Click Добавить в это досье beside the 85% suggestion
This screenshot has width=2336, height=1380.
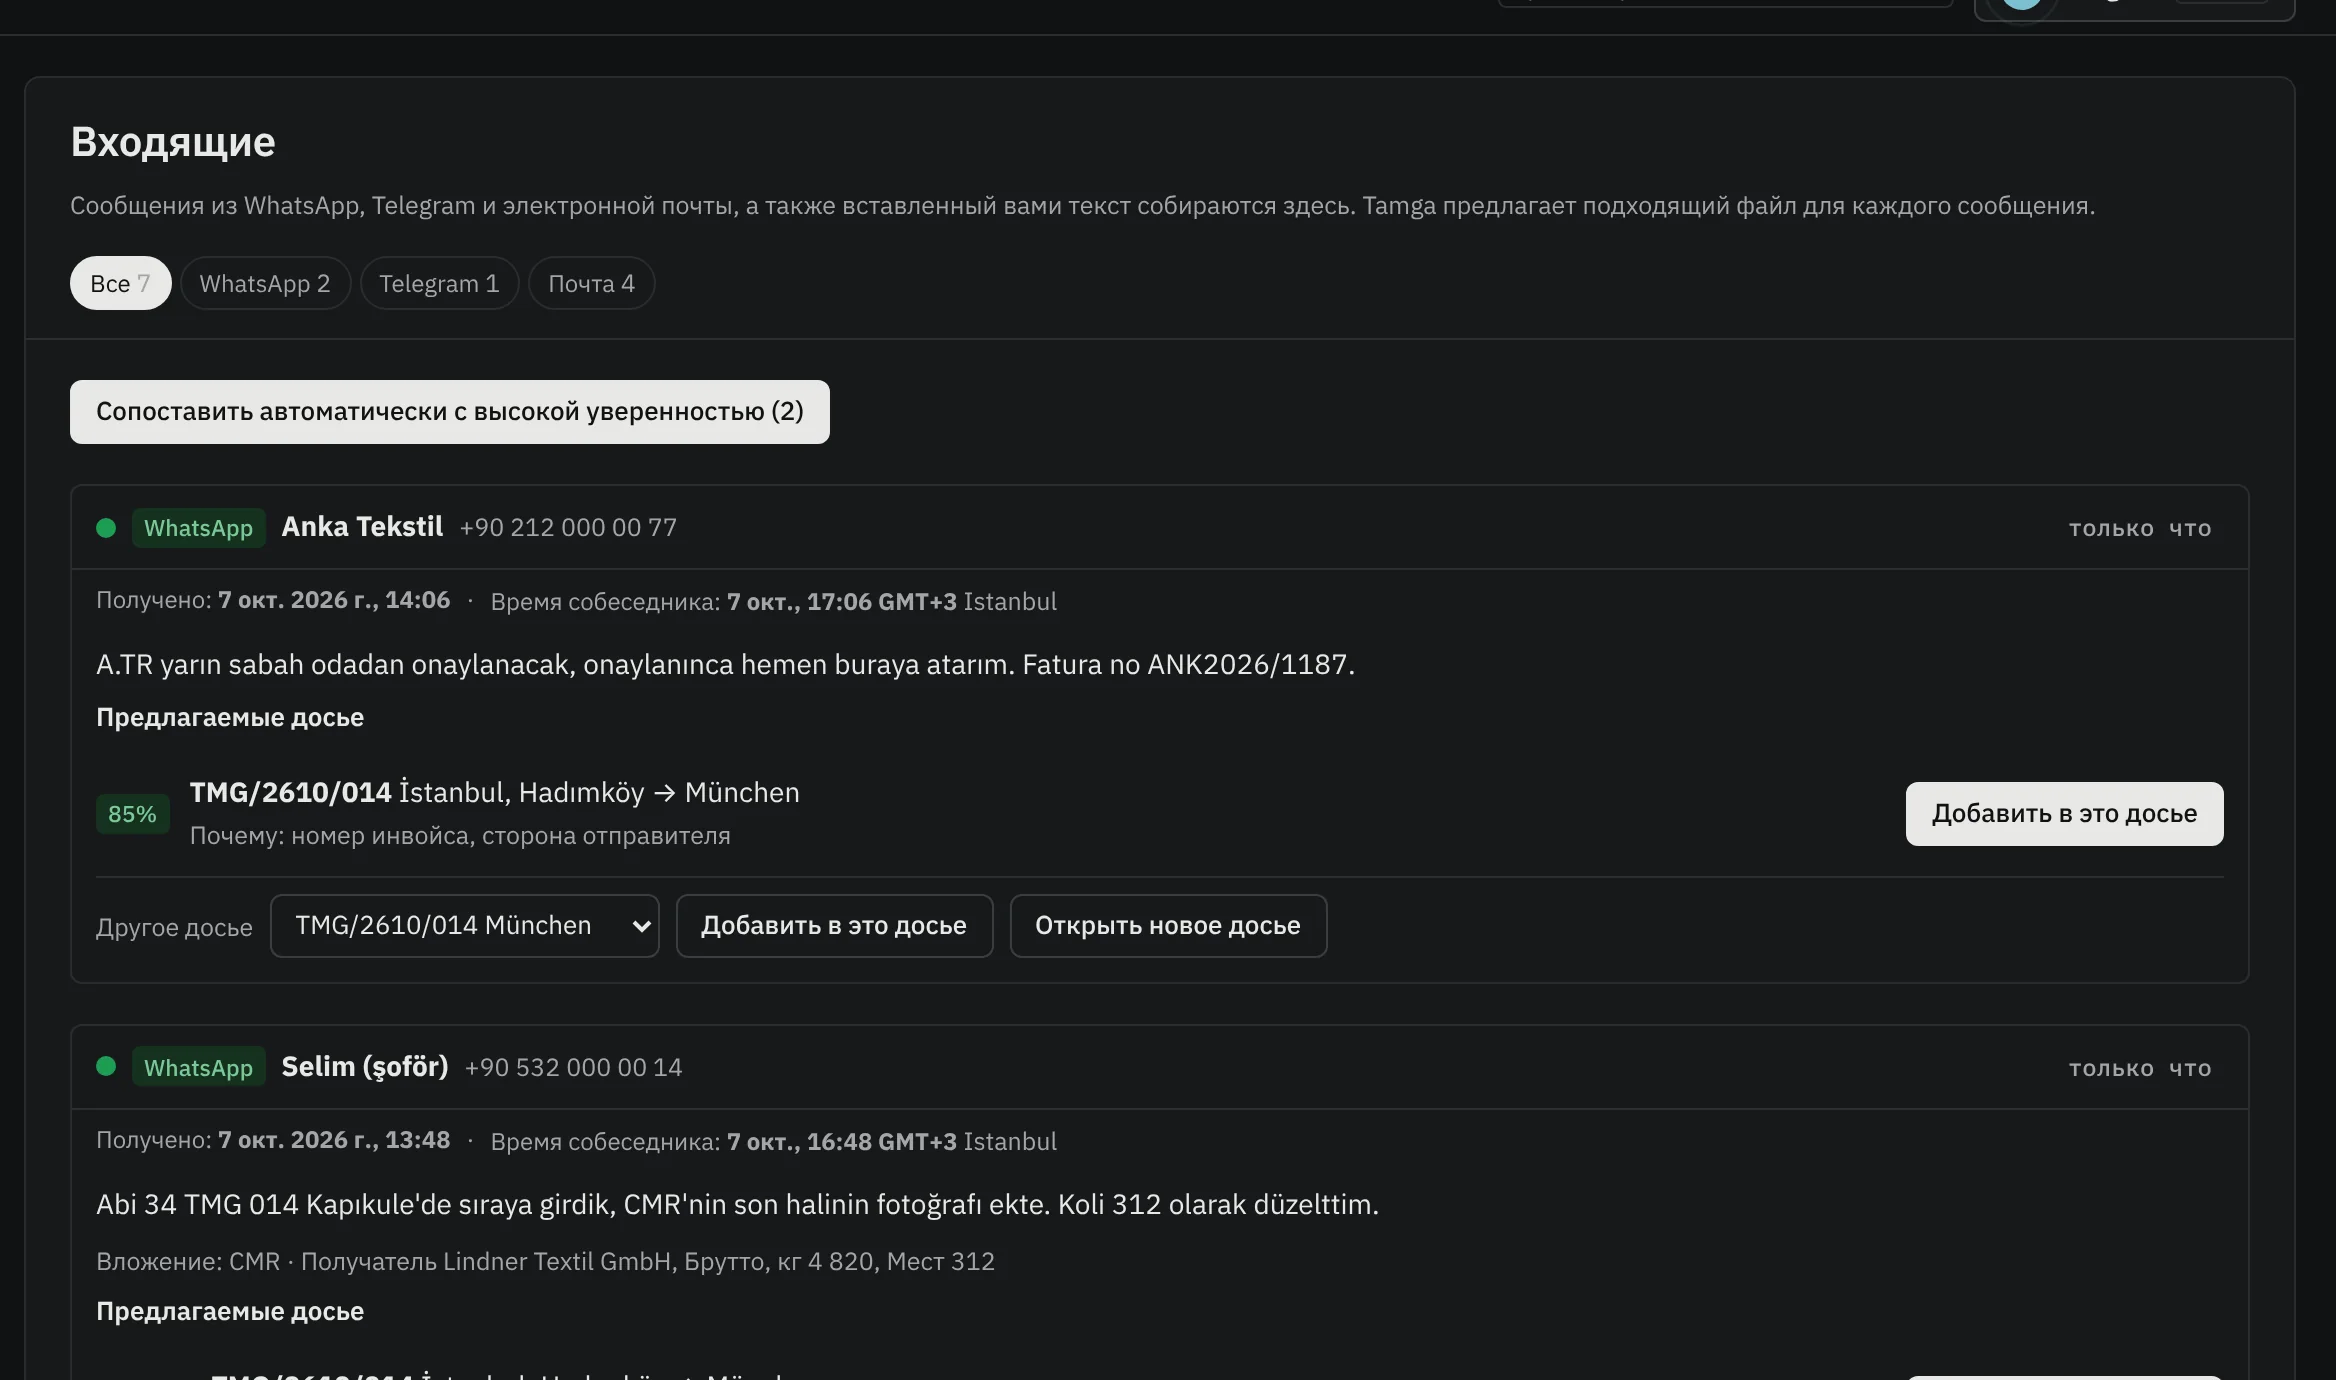click(2064, 813)
